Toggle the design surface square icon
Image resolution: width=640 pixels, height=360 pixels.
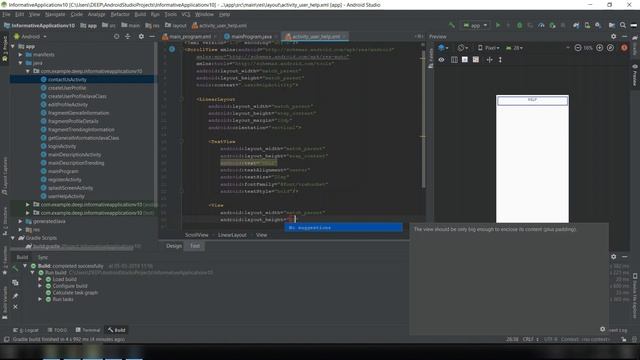click(x=464, y=60)
